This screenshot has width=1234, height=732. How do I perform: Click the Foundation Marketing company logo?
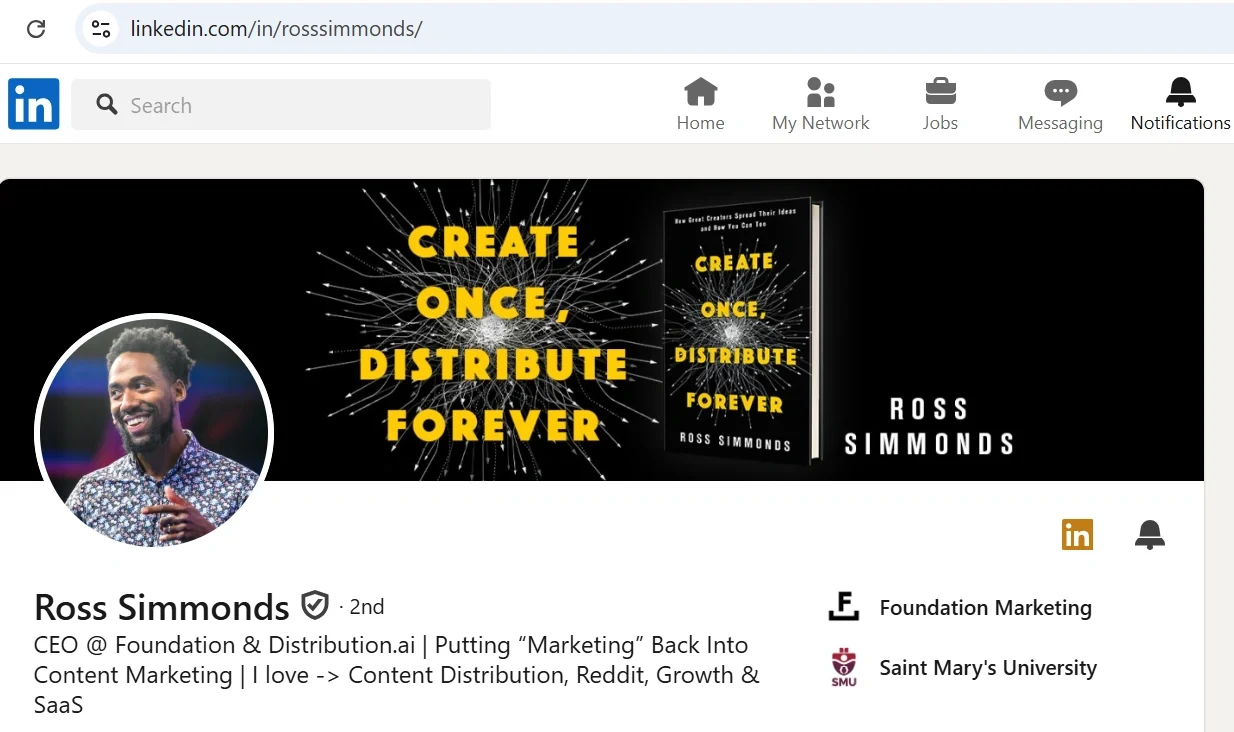tap(843, 606)
